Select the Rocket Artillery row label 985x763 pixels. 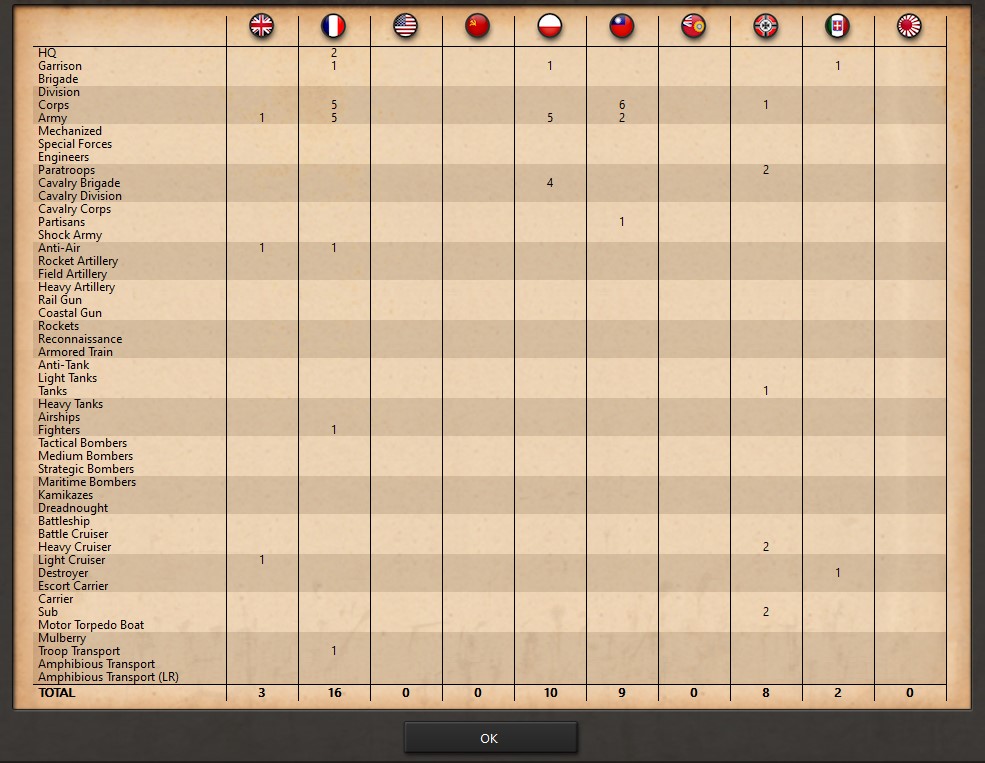tap(78, 261)
